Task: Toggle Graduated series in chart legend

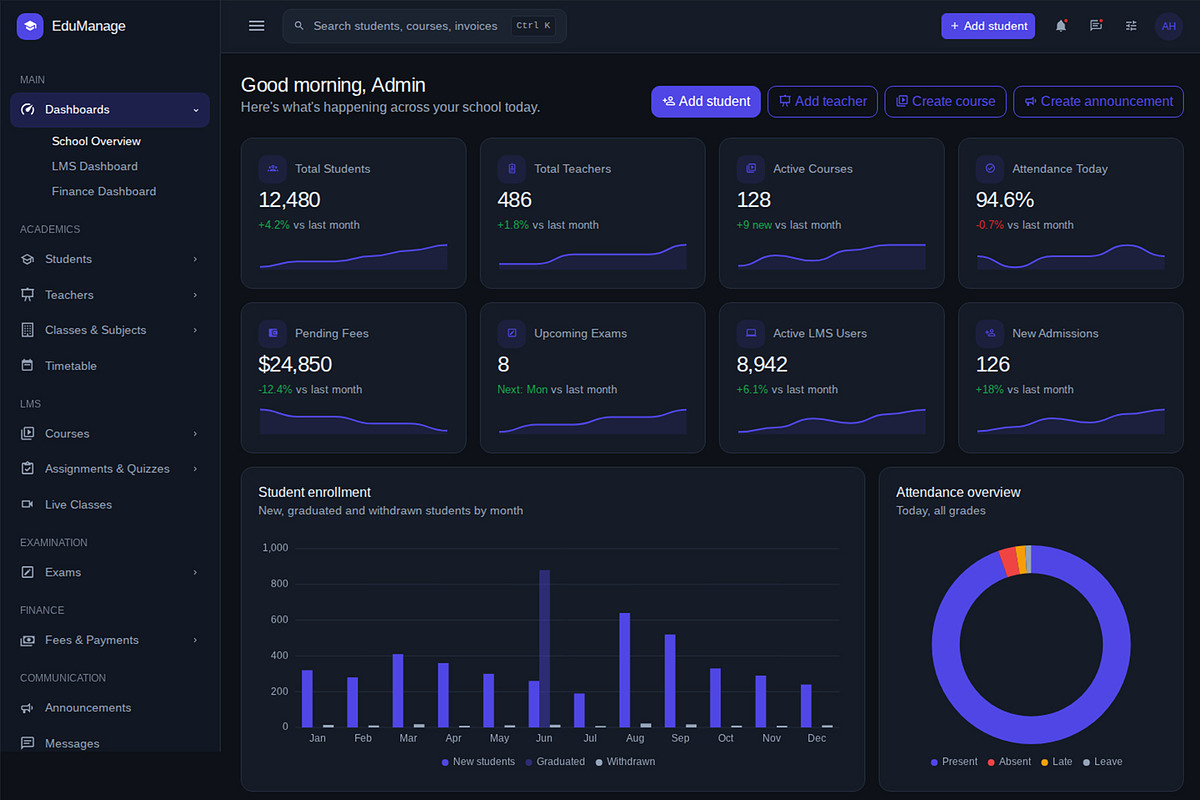Action: pyautogui.click(x=555, y=762)
